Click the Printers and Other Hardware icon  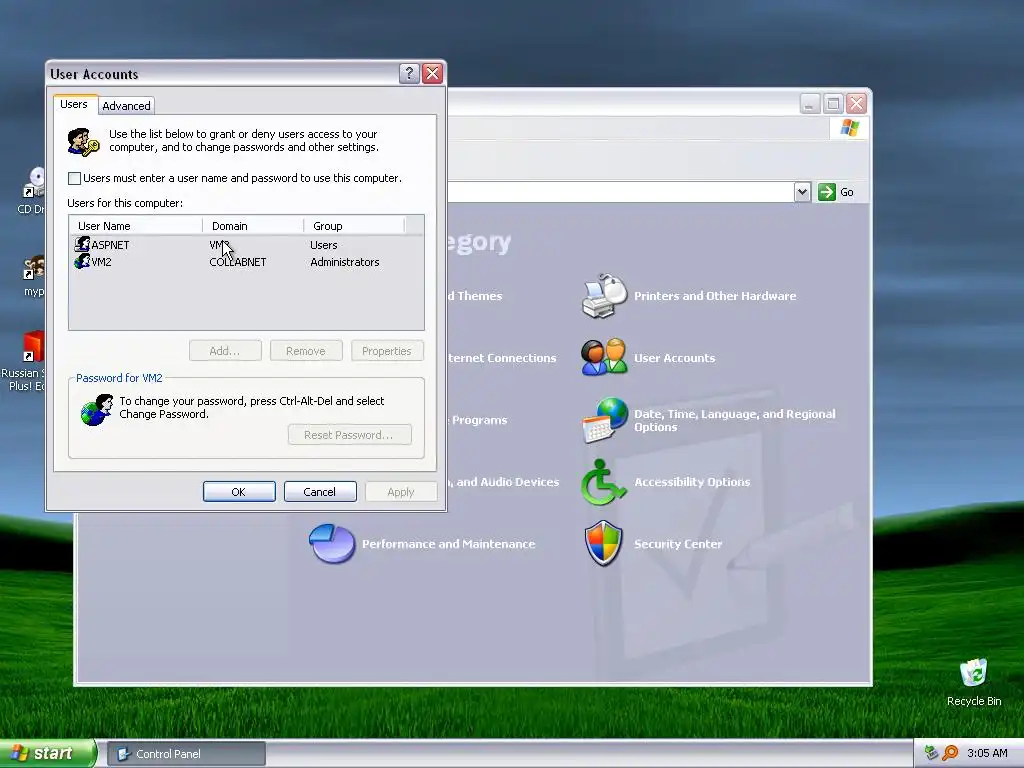pyautogui.click(x=604, y=296)
